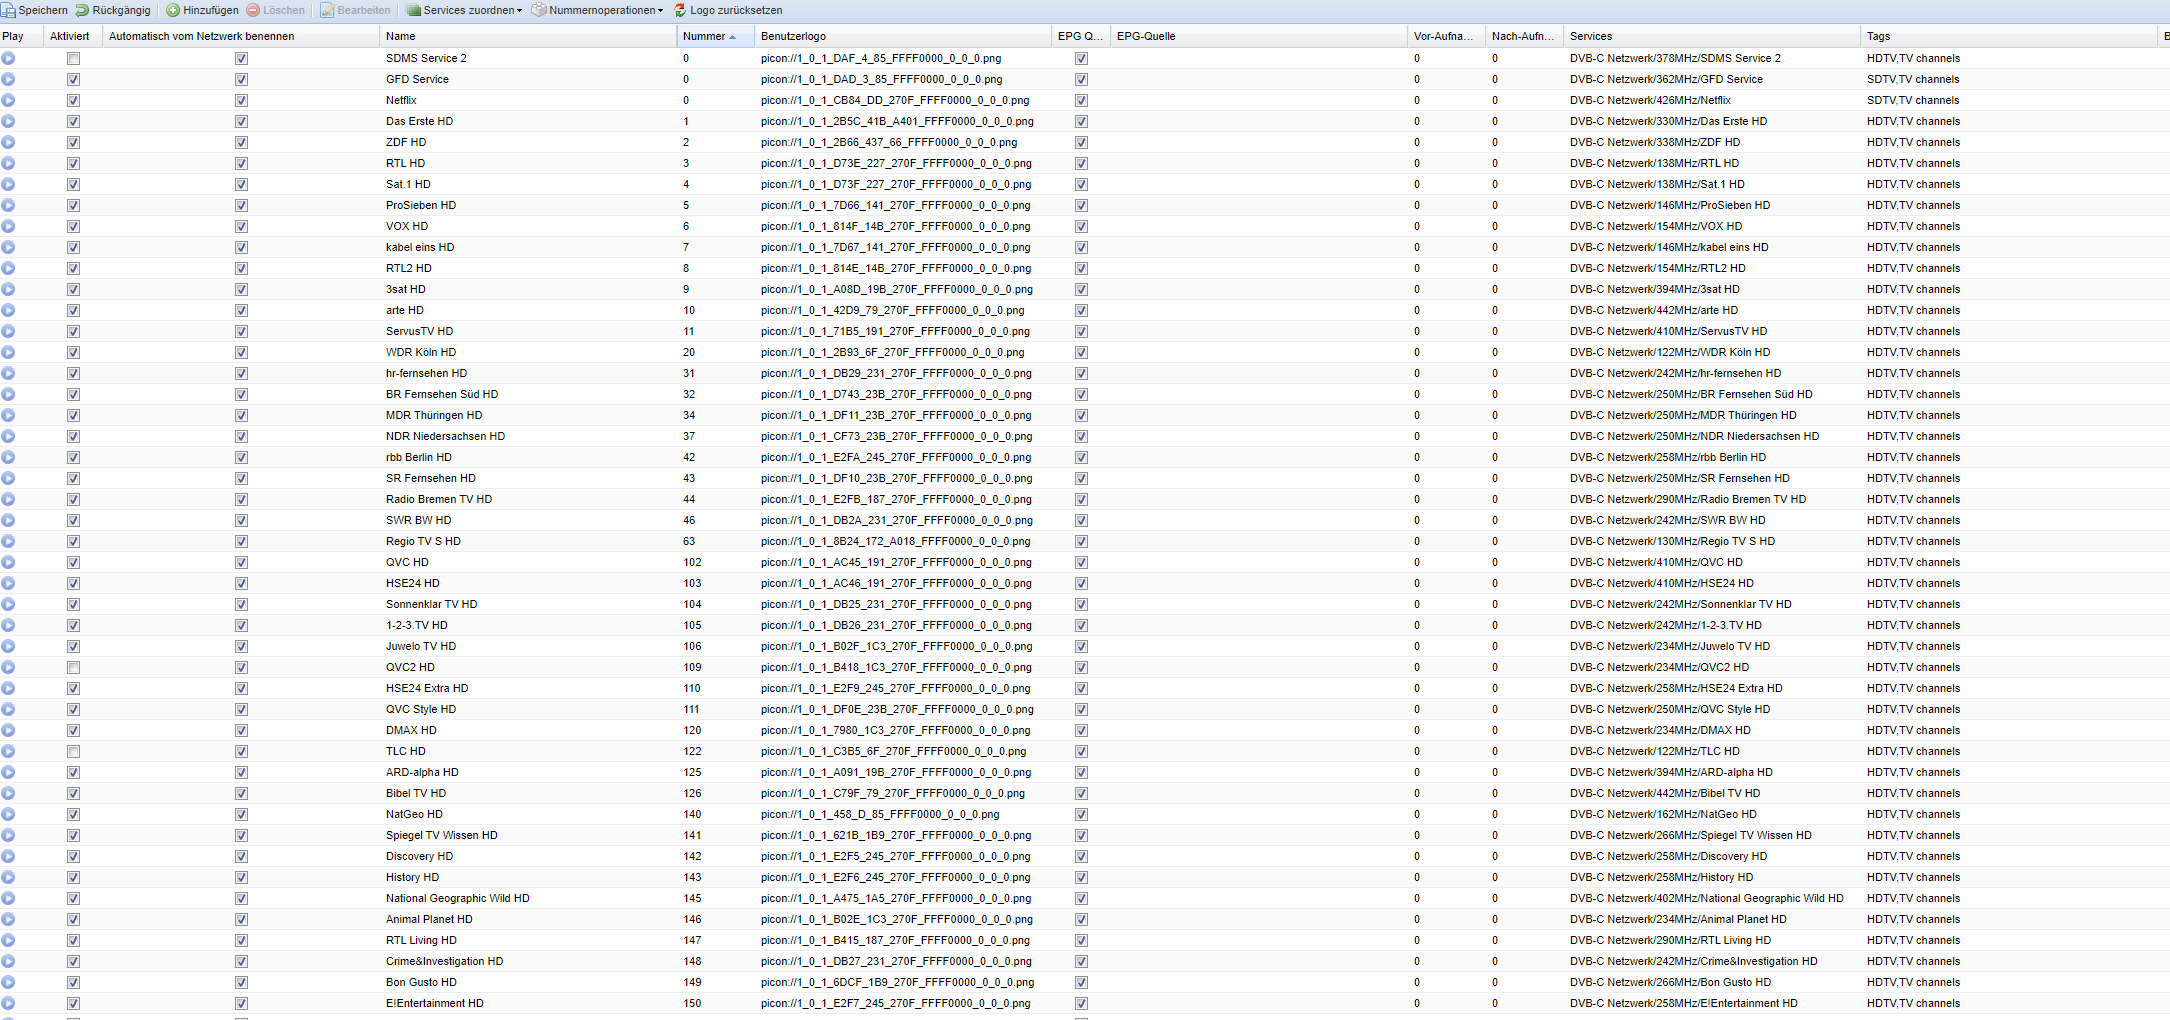Play the NatGeo HD channel

(8, 814)
